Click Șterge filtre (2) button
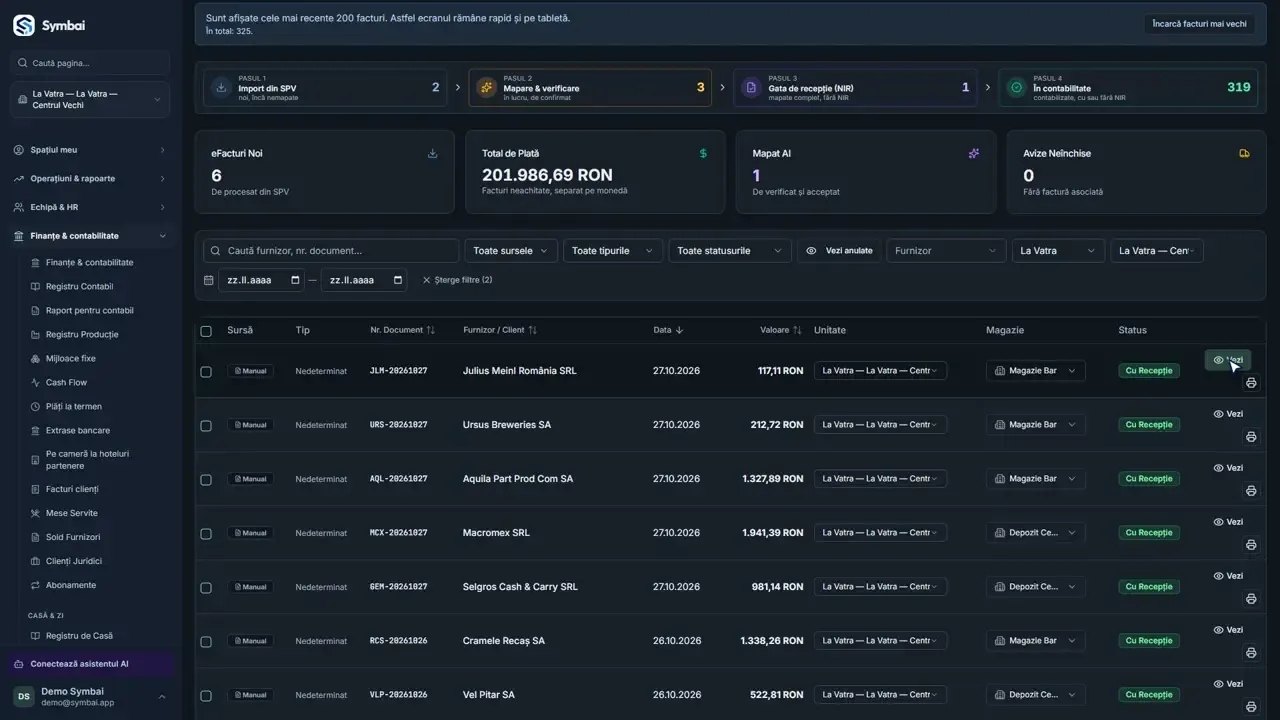The height and width of the screenshot is (720, 1280). tap(457, 280)
